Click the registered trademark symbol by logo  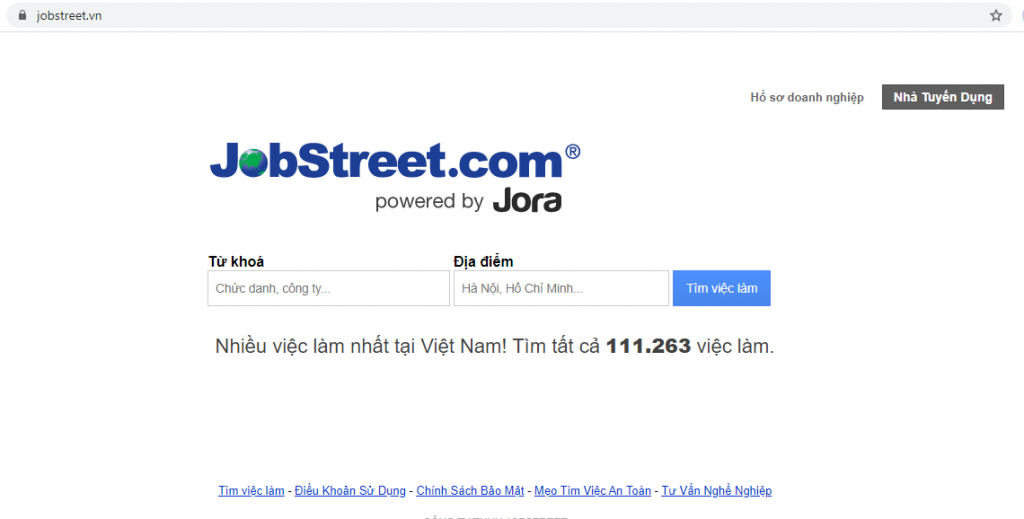coord(573,151)
